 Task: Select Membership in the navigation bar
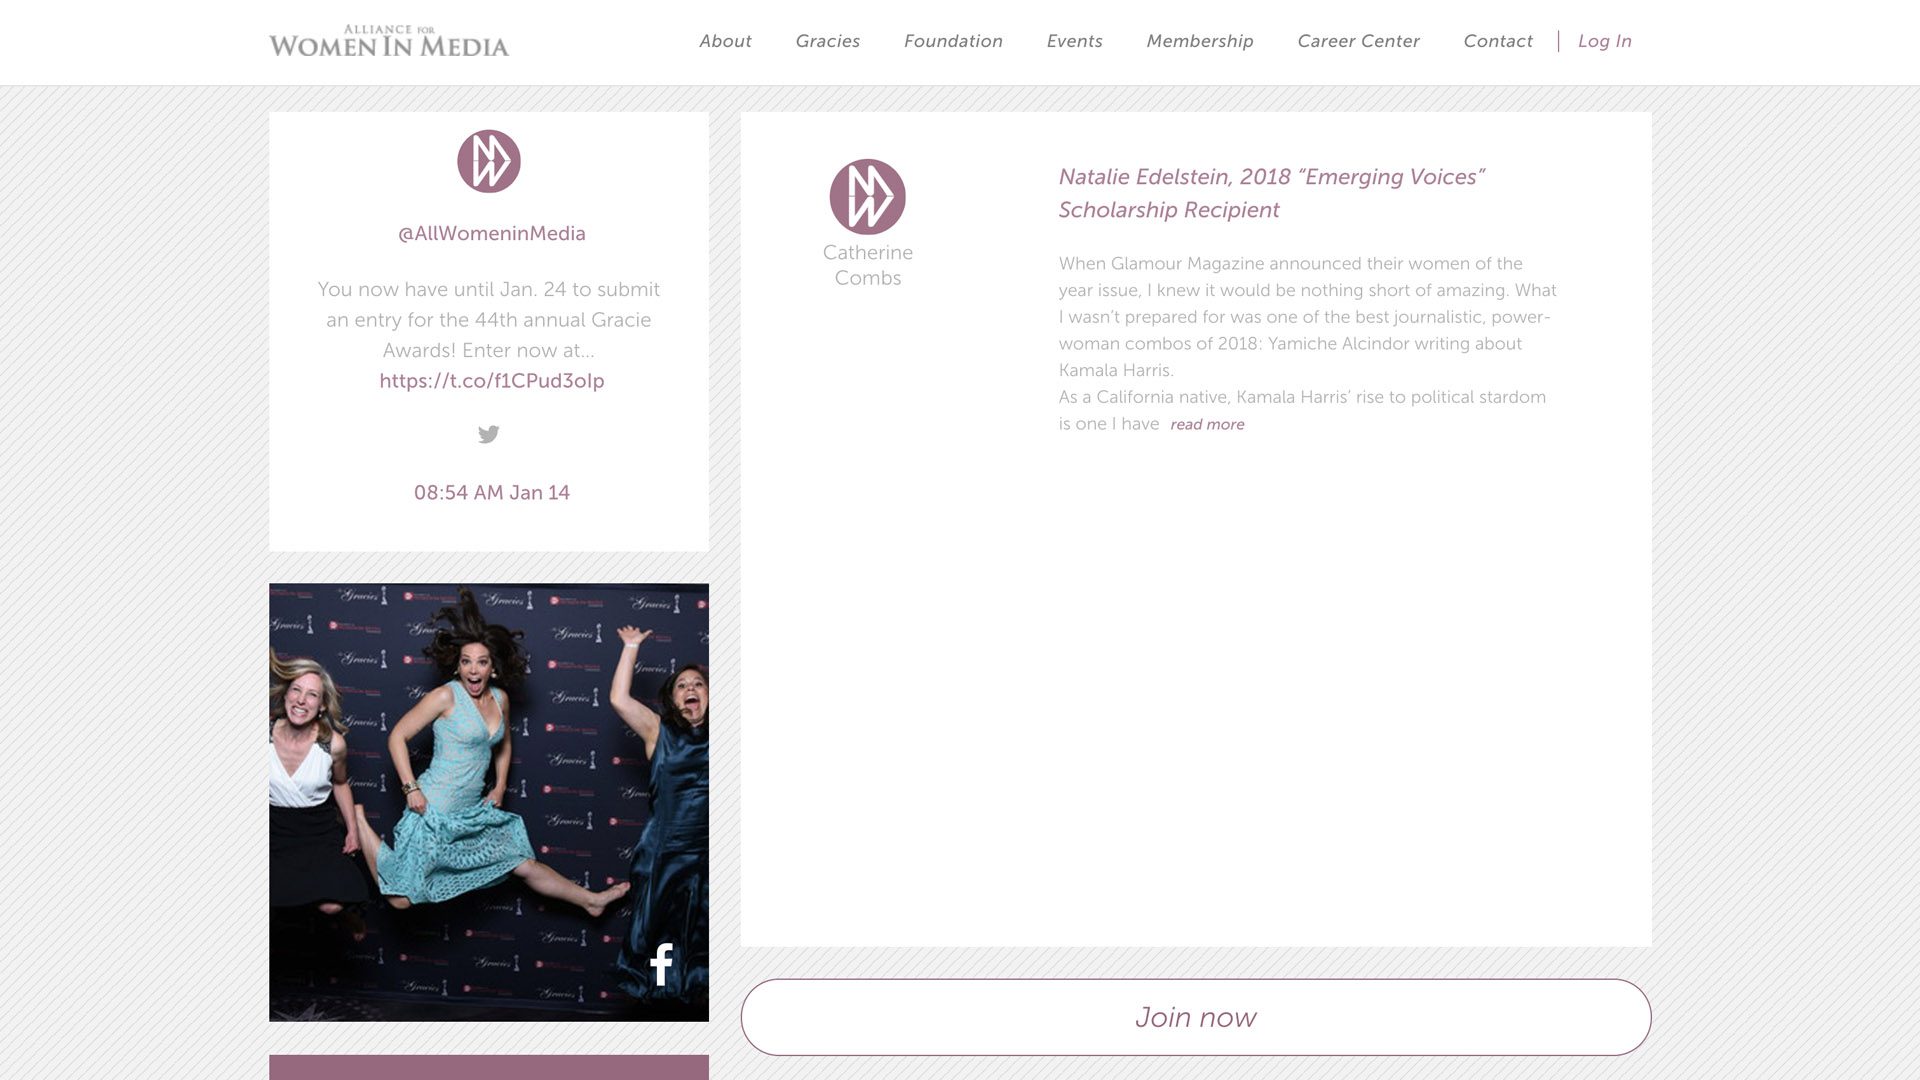tap(1199, 41)
